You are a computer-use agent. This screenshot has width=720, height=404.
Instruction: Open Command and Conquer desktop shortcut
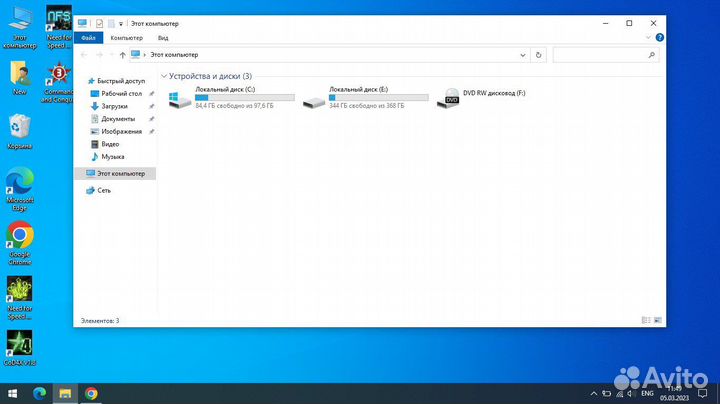[x=59, y=83]
